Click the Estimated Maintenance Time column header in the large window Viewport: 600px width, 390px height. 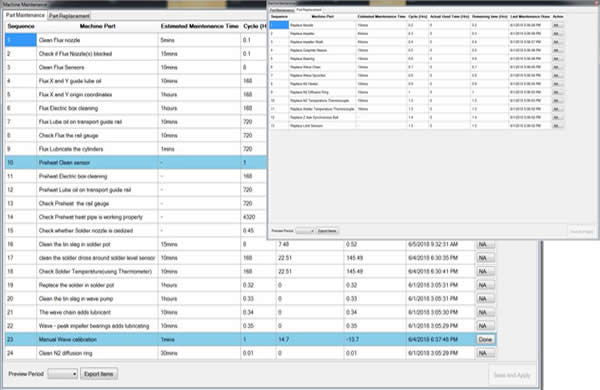pos(199,26)
